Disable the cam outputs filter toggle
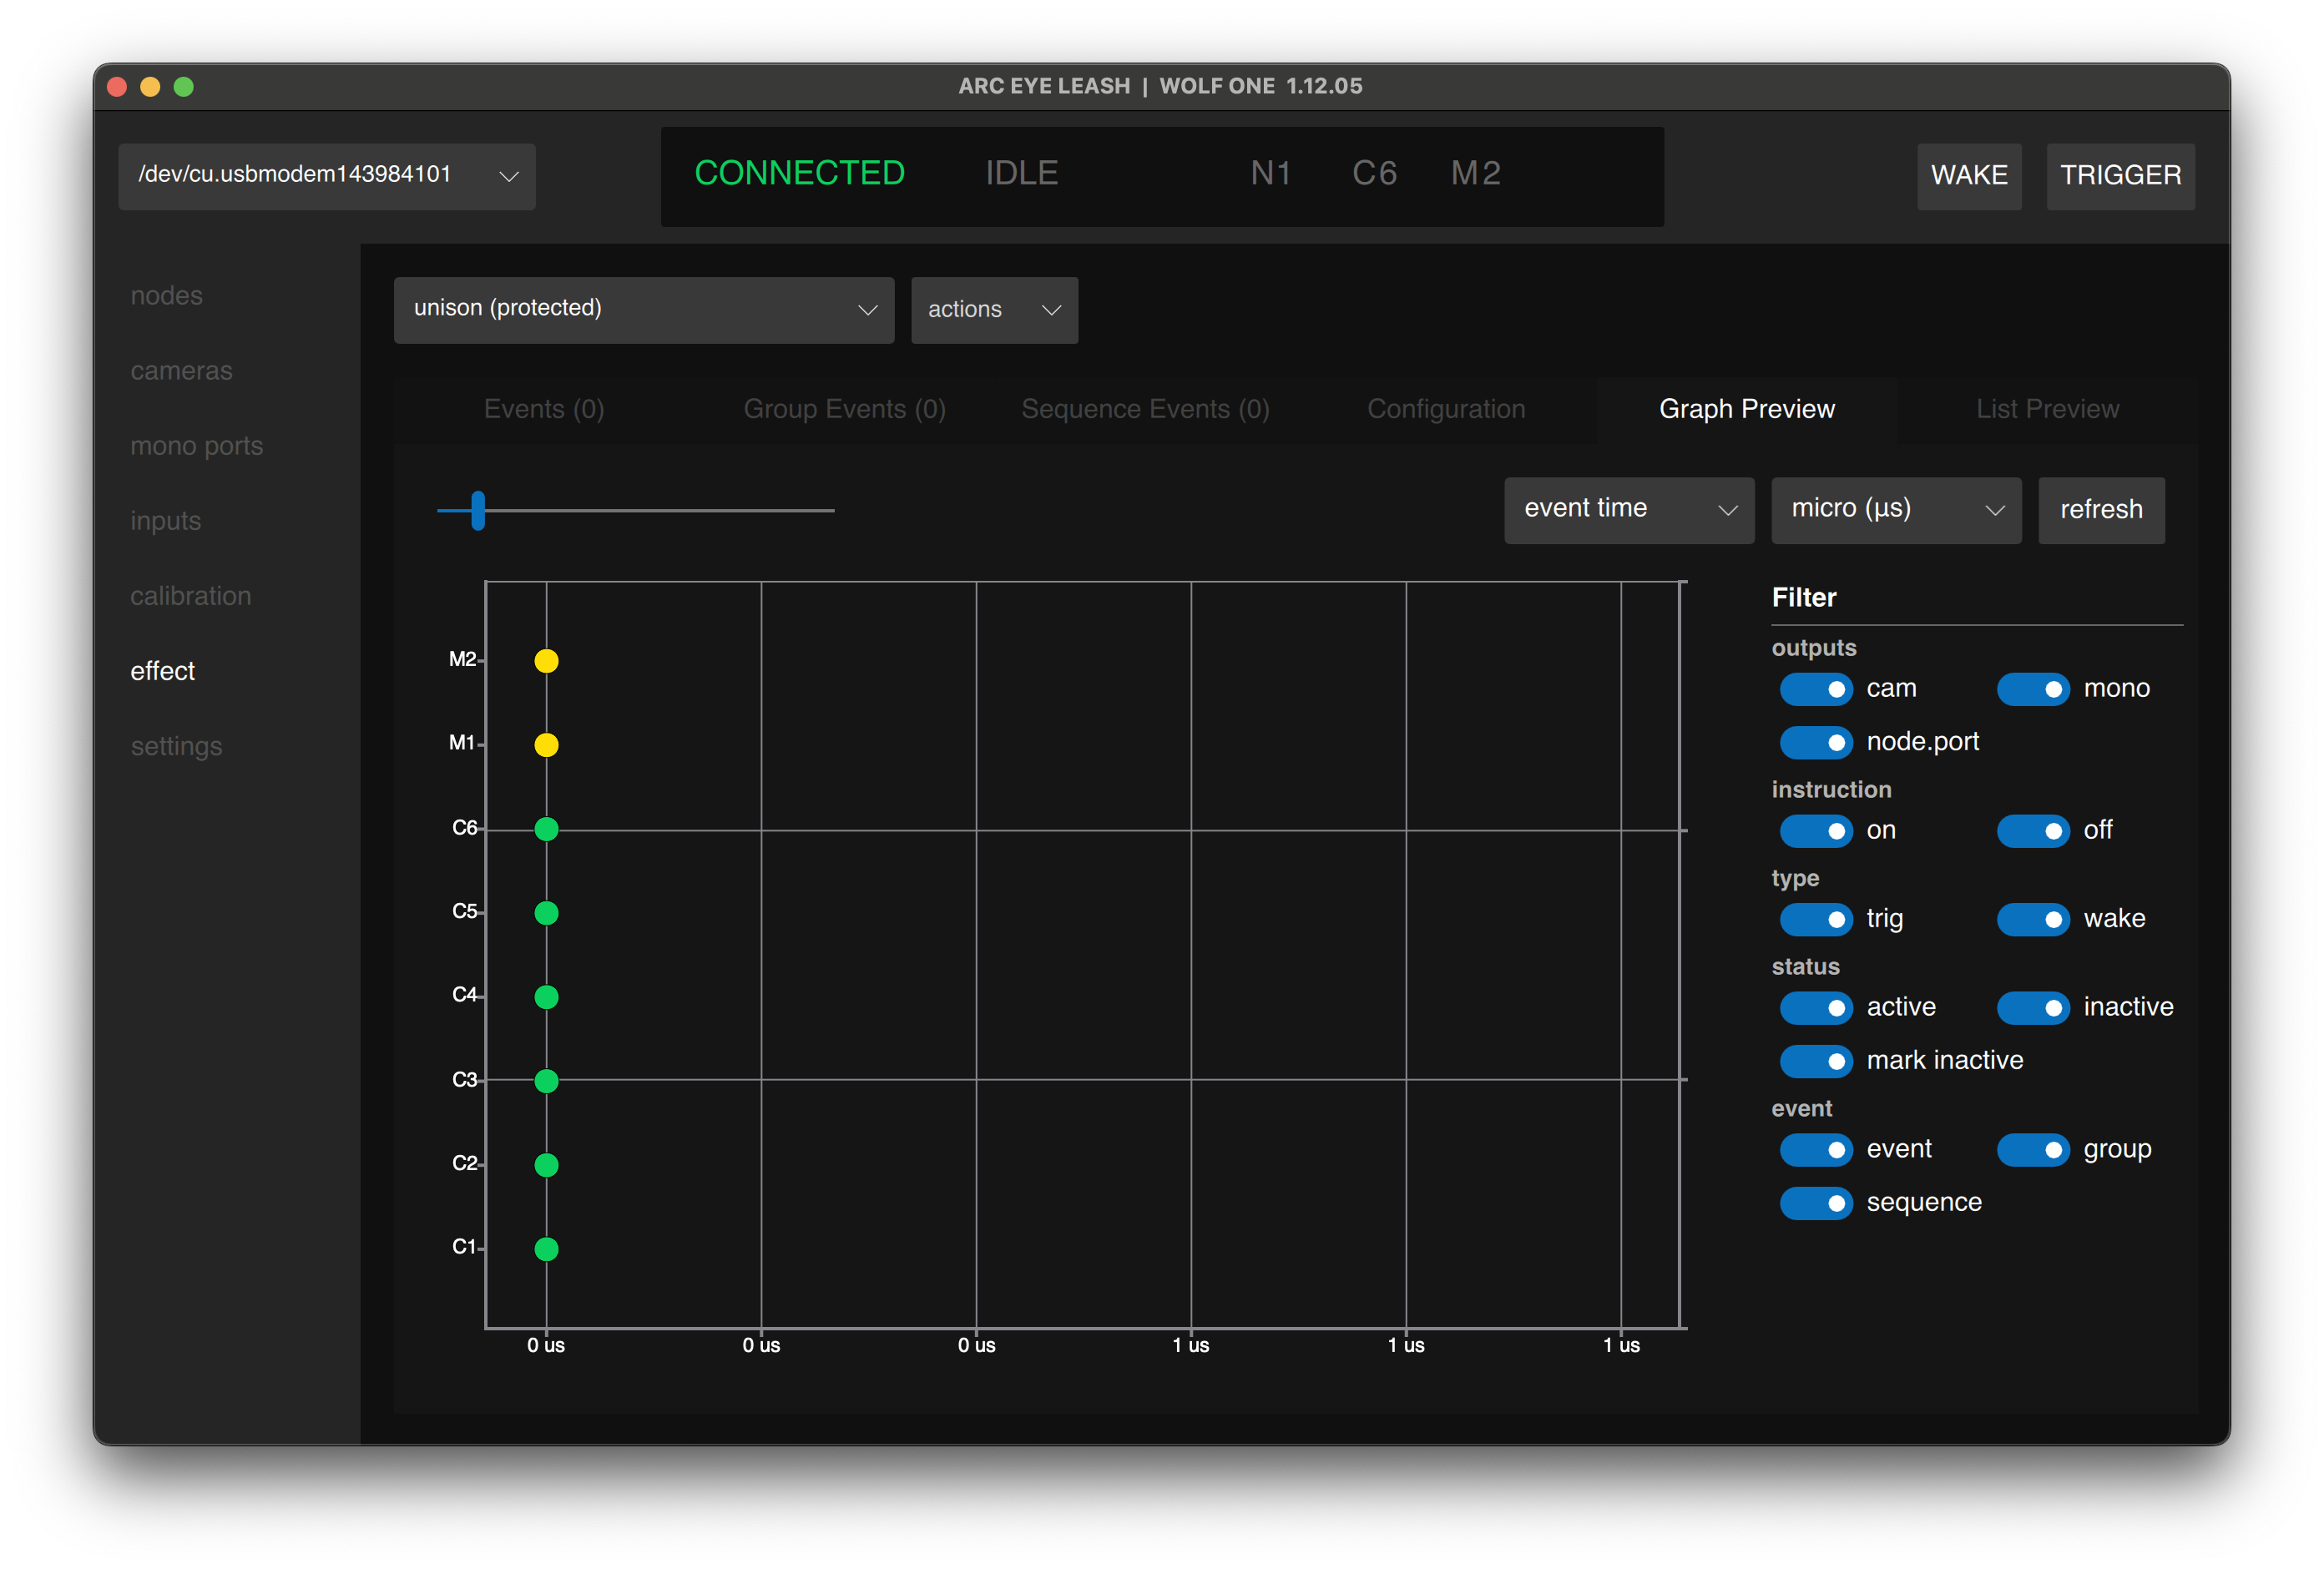This screenshot has width=2324, height=1569. 1816,689
